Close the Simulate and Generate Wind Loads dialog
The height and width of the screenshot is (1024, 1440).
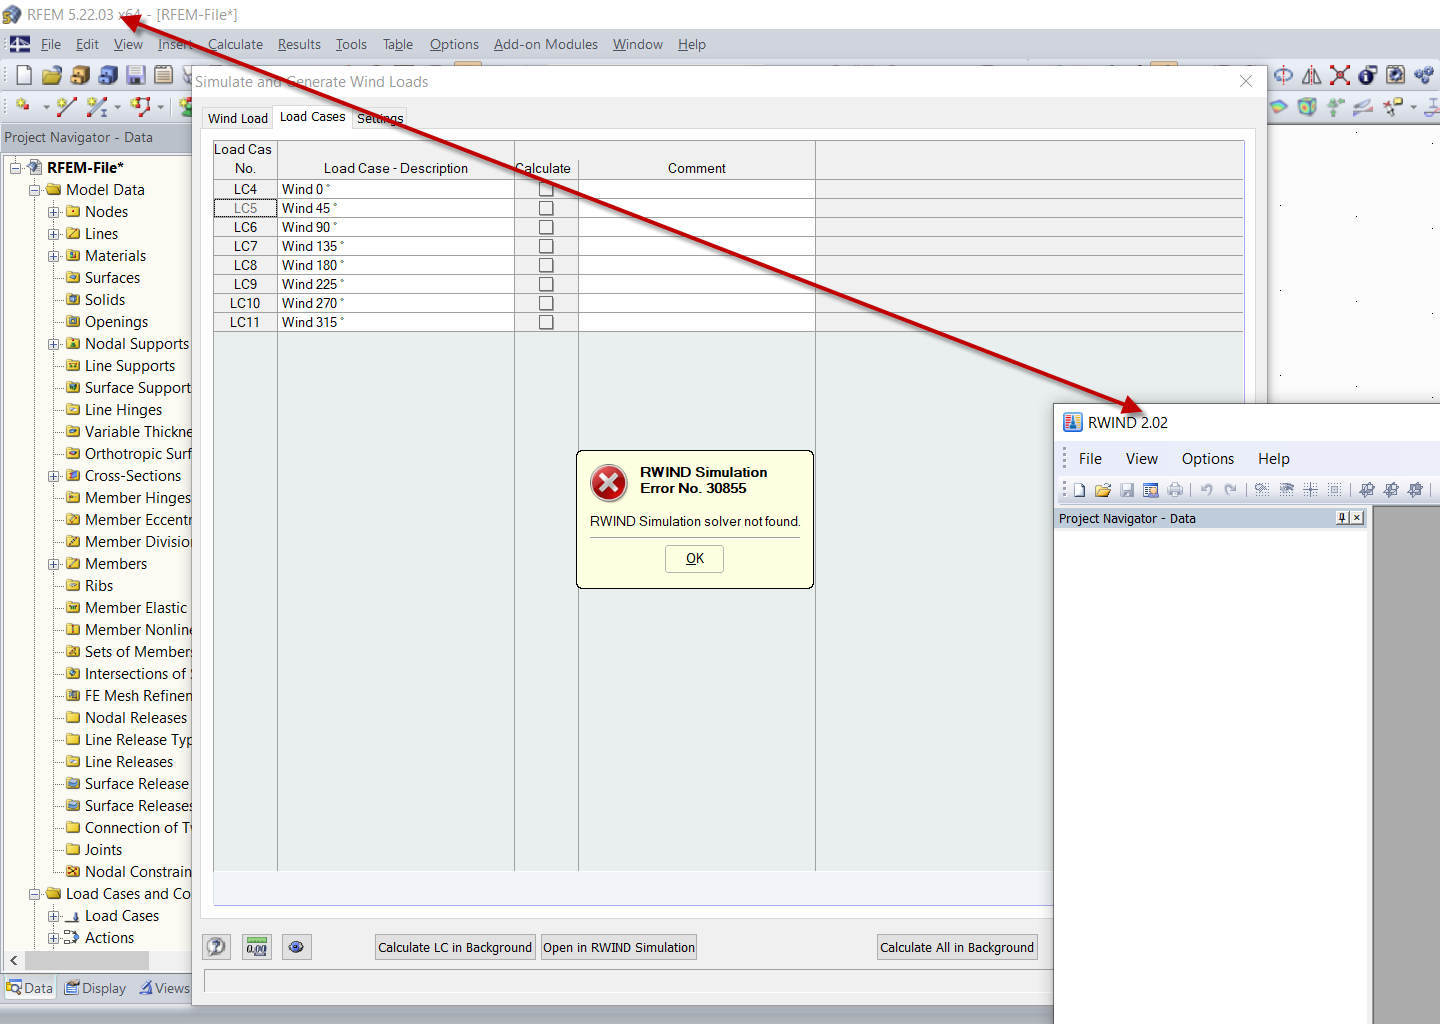pos(1246,82)
